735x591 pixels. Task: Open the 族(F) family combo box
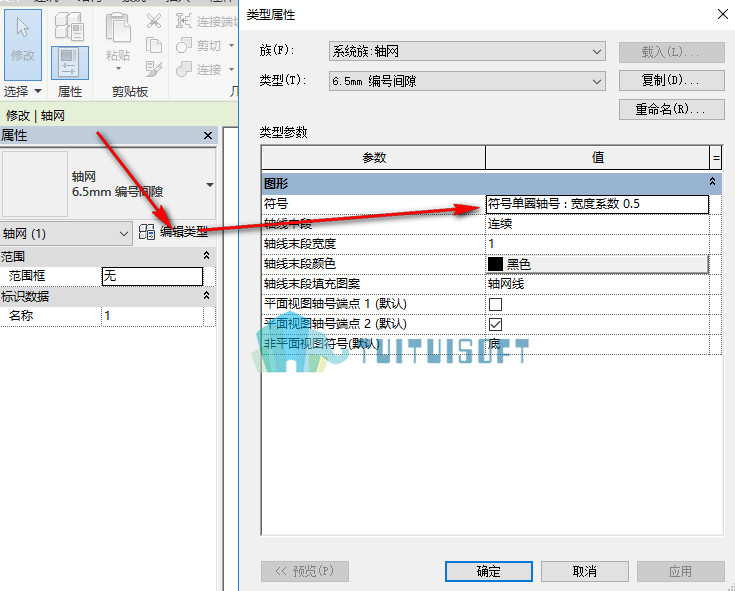point(467,51)
